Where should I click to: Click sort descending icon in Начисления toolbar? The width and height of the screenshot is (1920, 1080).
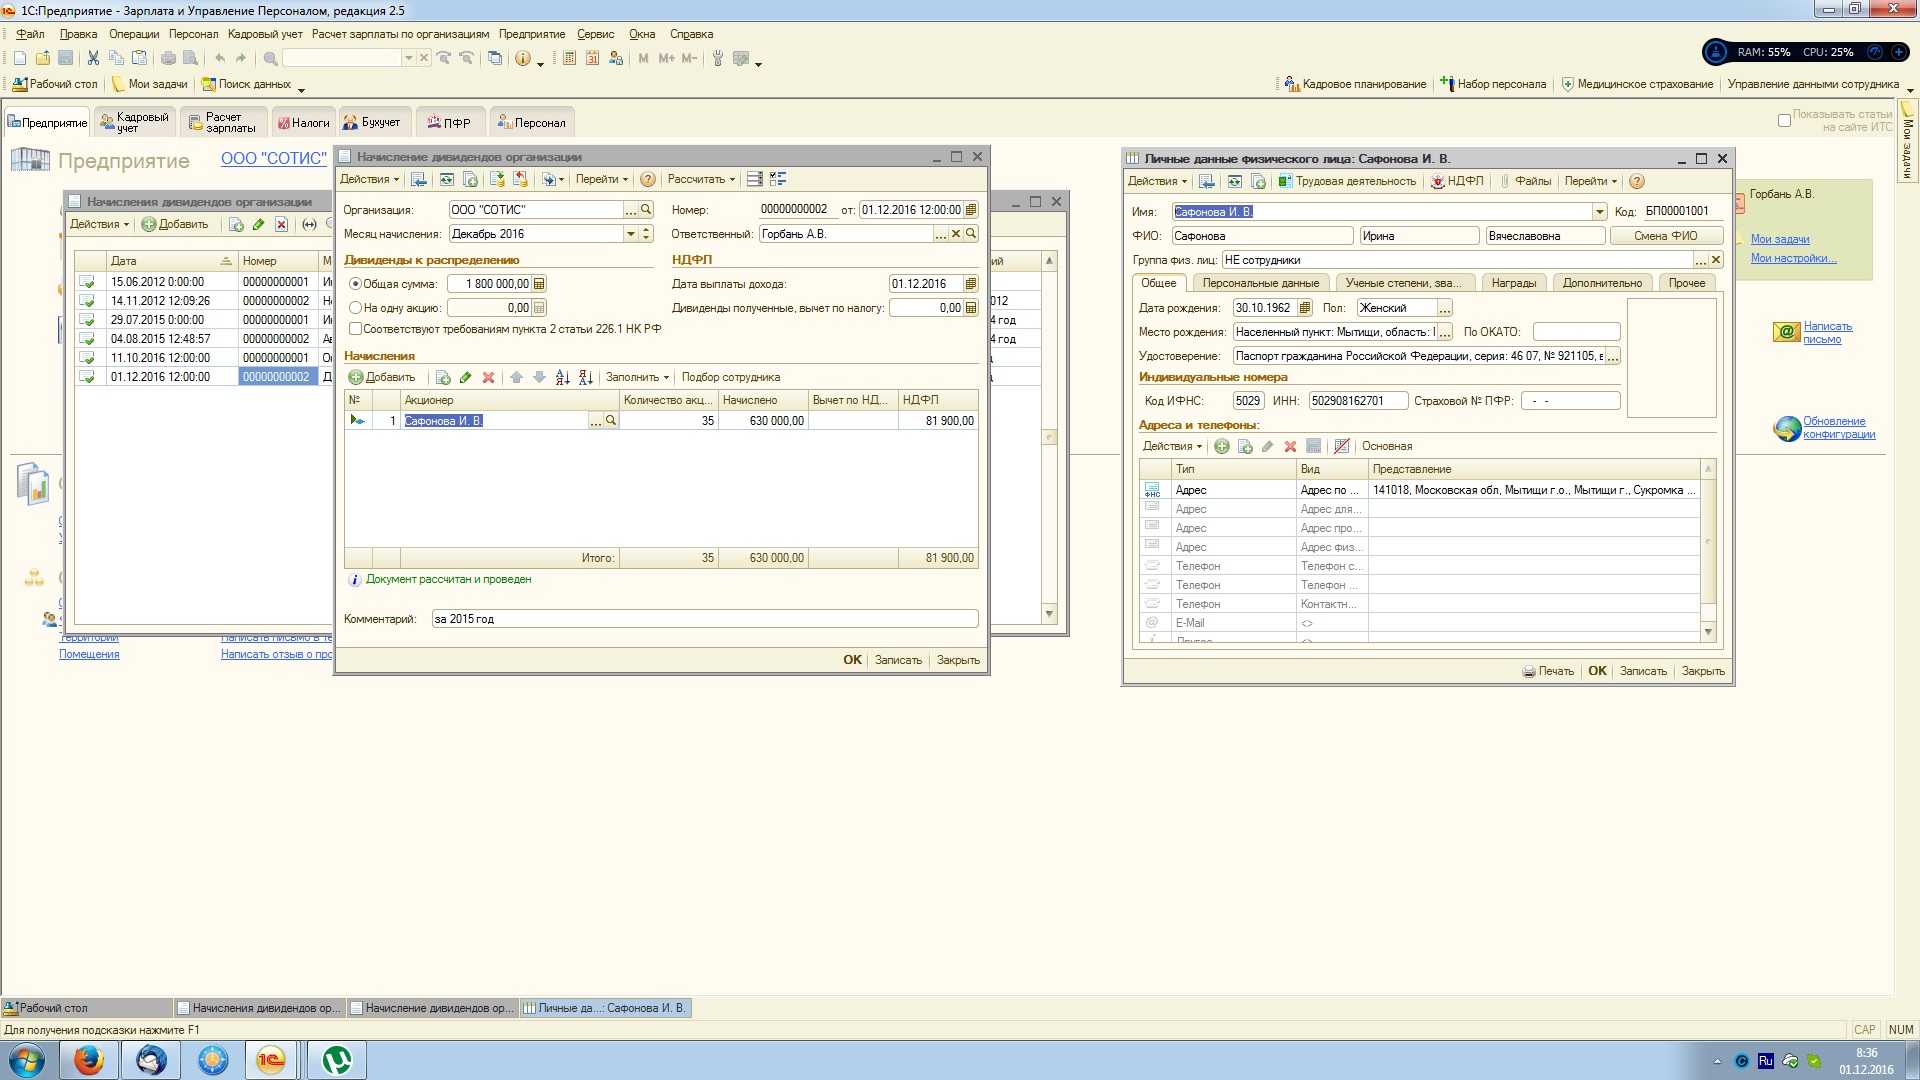point(585,377)
